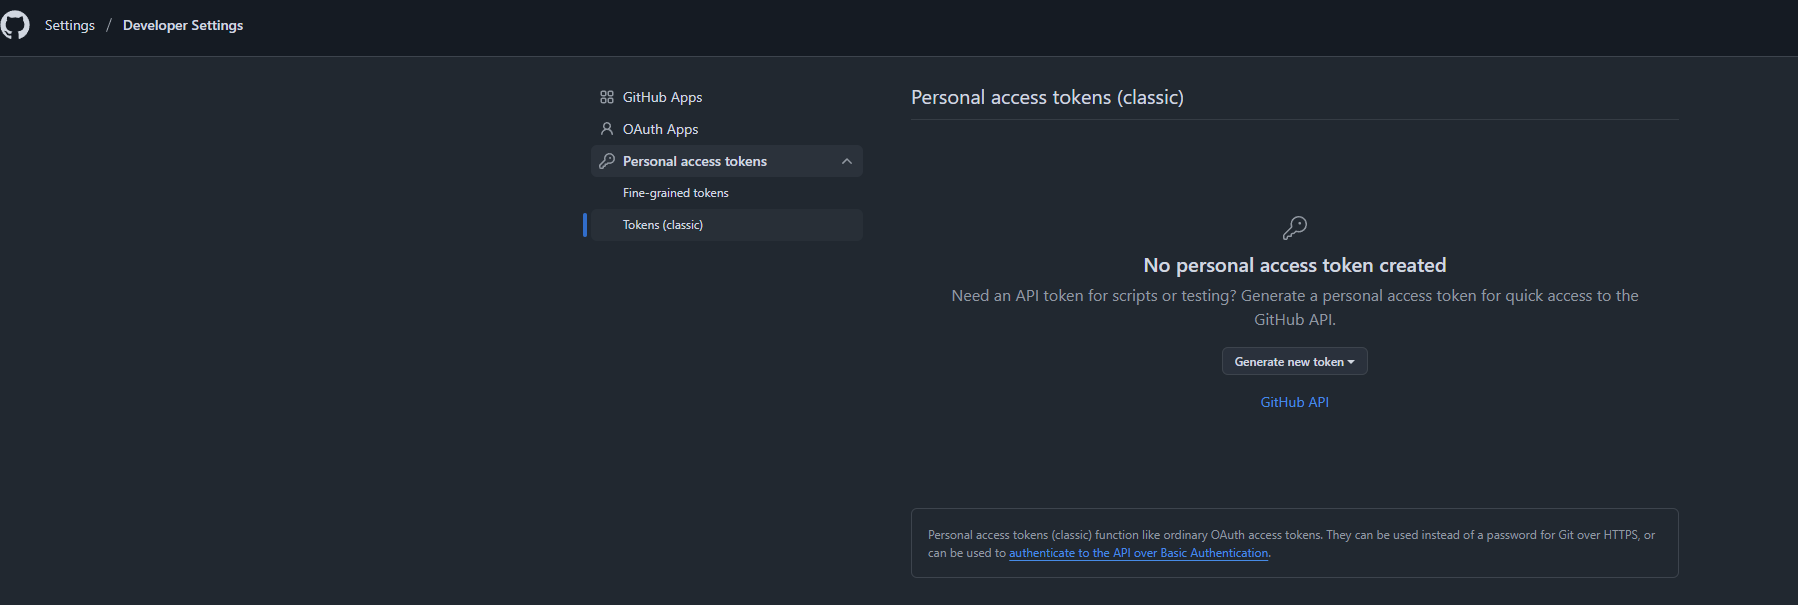Image resolution: width=1798 pixels, height=605 pixels.
Task: Go to Settings in the breadcrumb
Action: [x=70, y=25]
